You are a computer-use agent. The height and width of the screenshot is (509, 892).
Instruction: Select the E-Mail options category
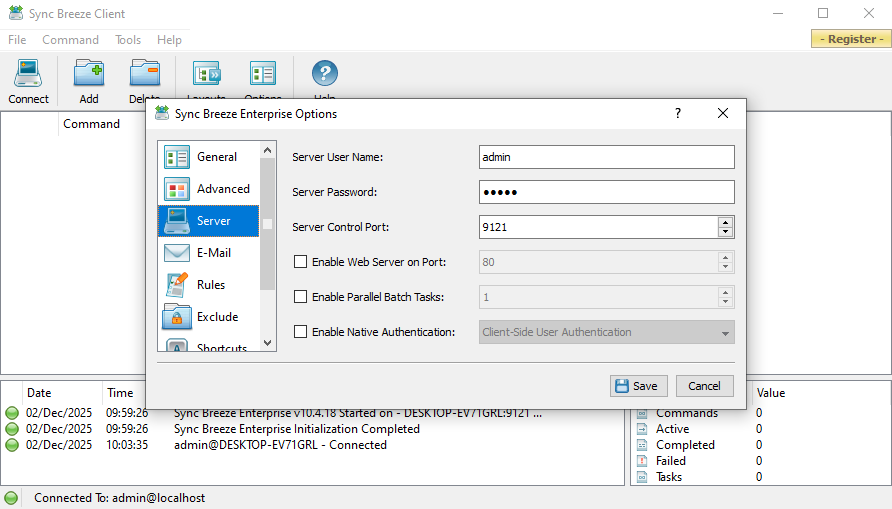pos(208,253)
